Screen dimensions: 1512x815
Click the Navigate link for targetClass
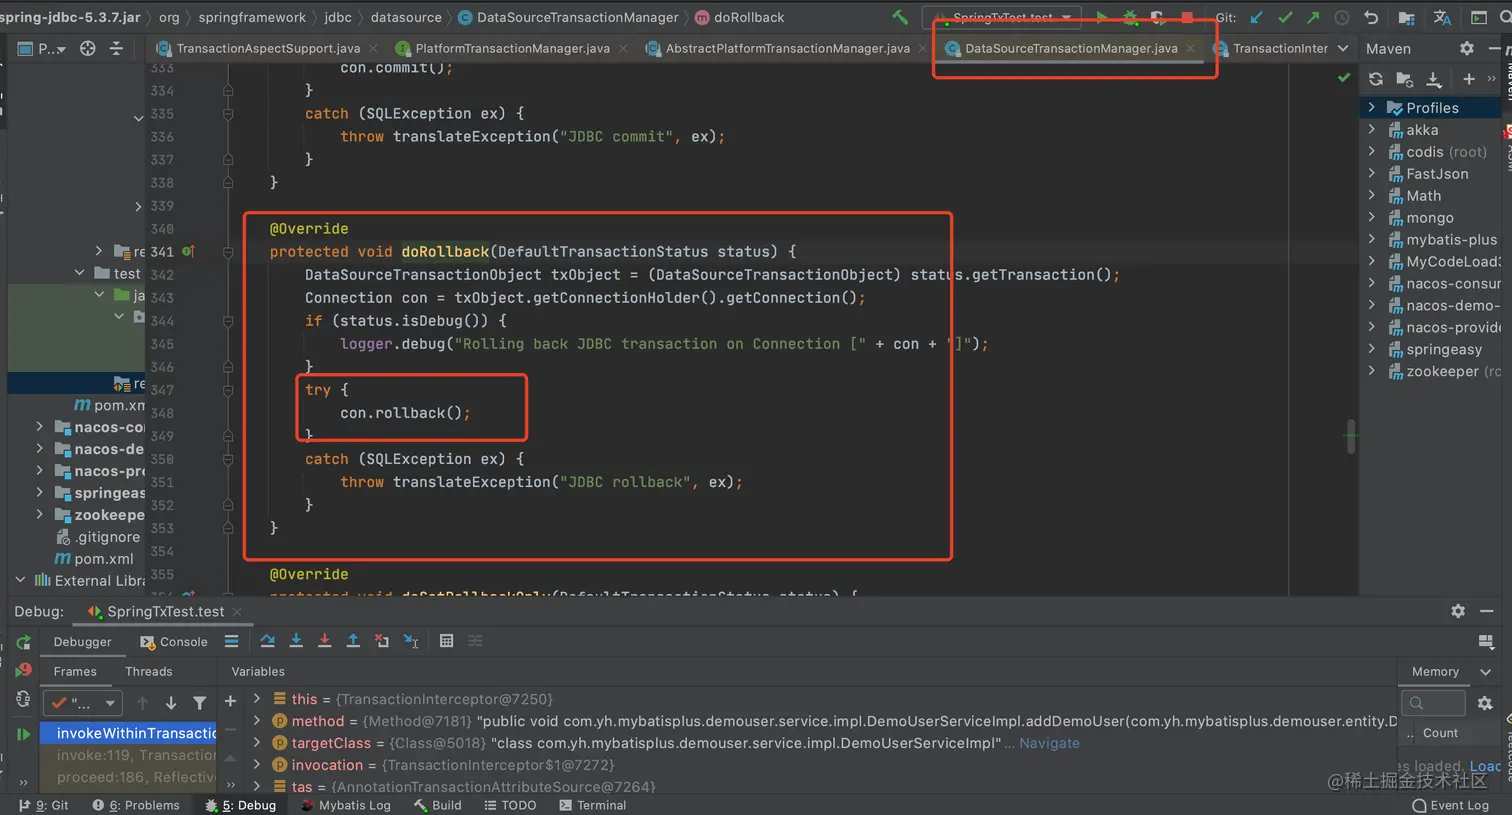(1049, 743)
